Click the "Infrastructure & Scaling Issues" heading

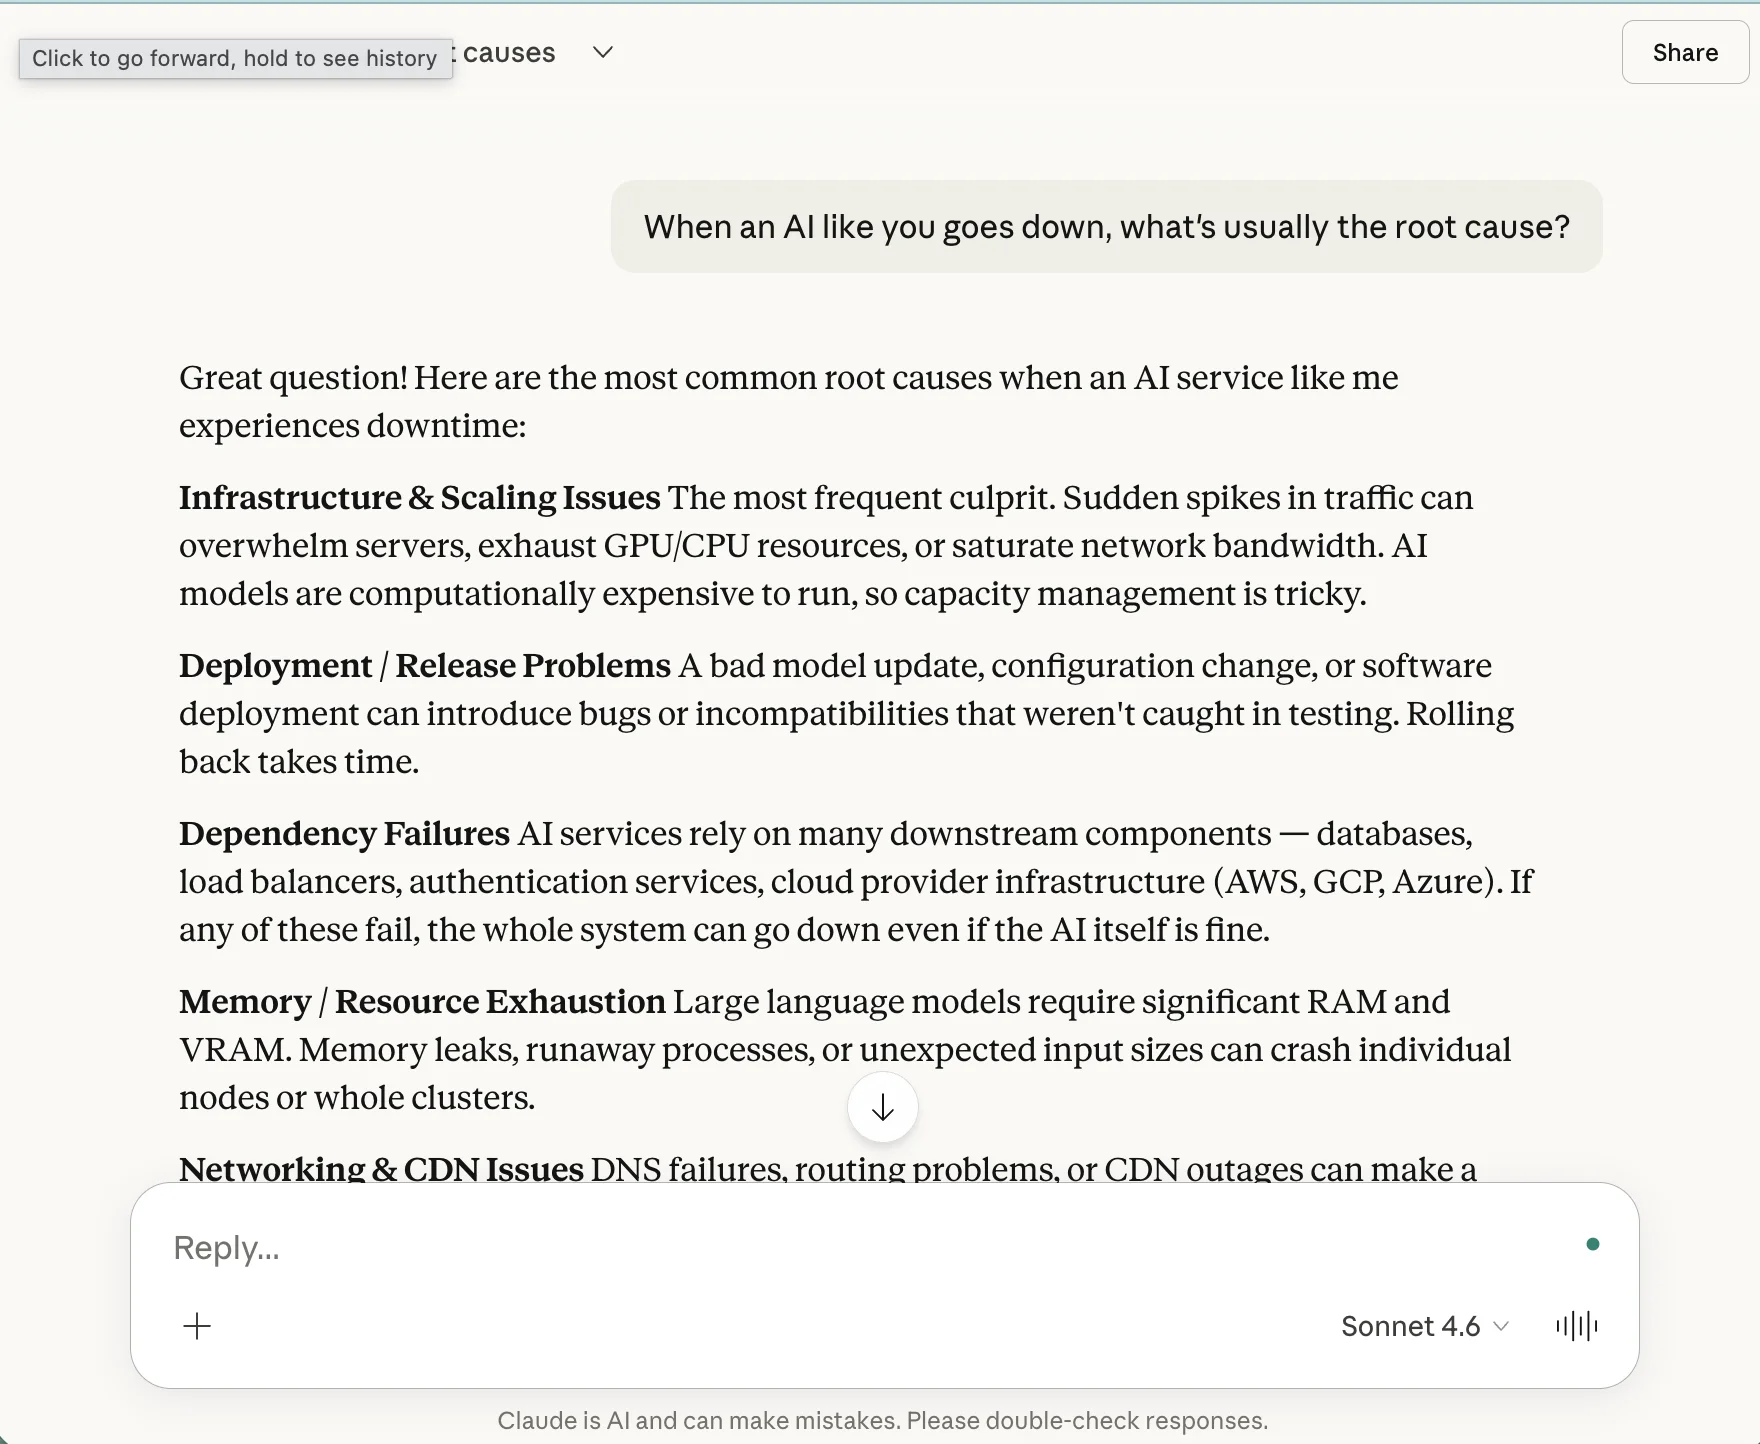pyautogui.click(x=419, y=498)
